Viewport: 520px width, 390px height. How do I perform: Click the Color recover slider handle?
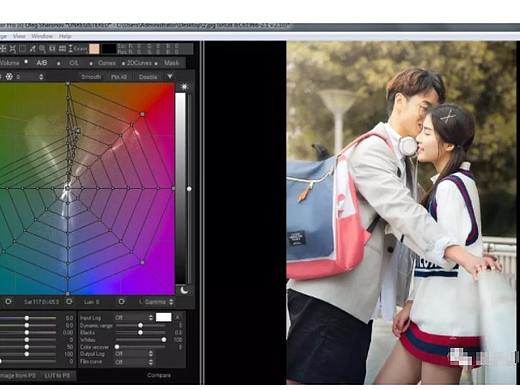tap(117, 347)
